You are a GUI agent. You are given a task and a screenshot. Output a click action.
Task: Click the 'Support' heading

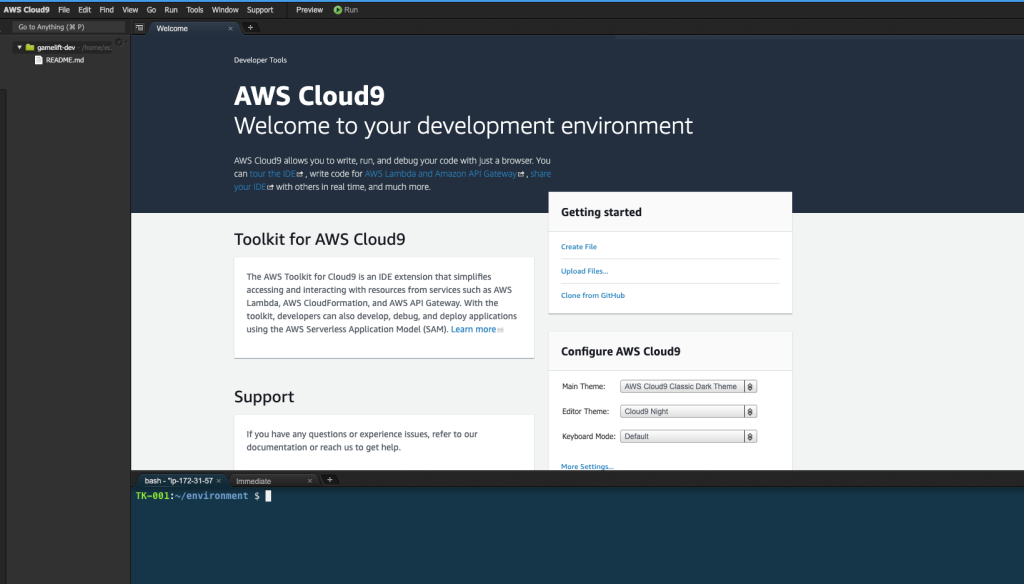[264, 397]
